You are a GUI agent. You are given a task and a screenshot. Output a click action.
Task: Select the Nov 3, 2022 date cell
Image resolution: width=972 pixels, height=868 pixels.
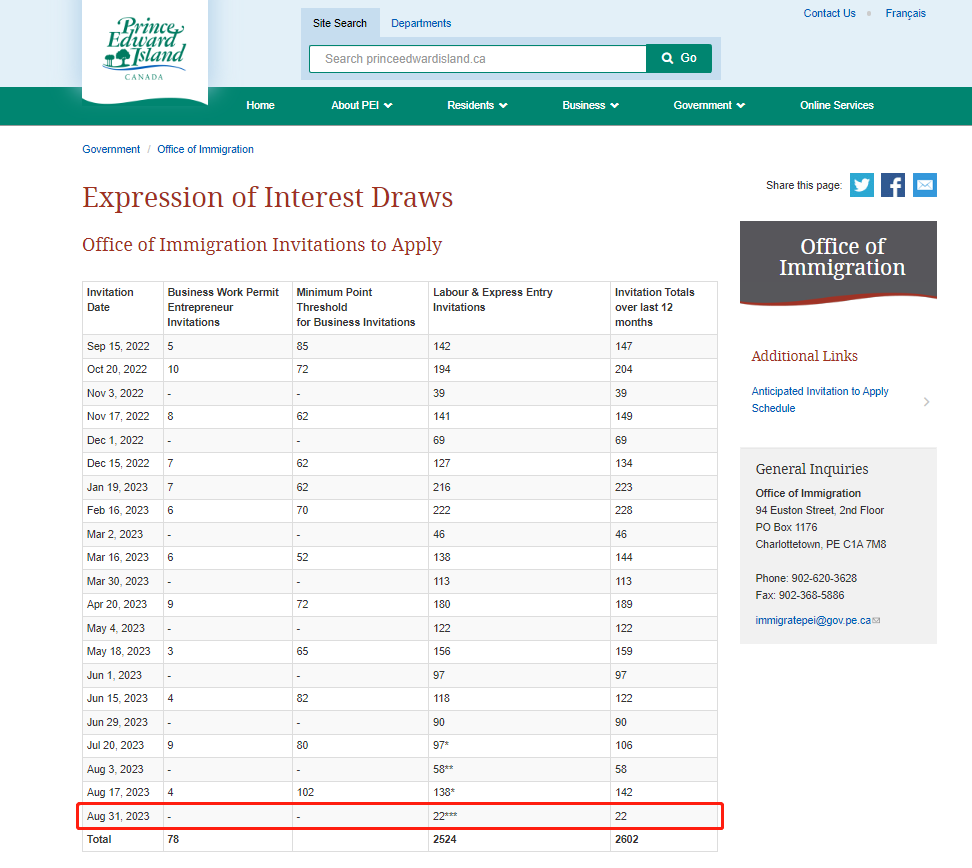[123, 394]
